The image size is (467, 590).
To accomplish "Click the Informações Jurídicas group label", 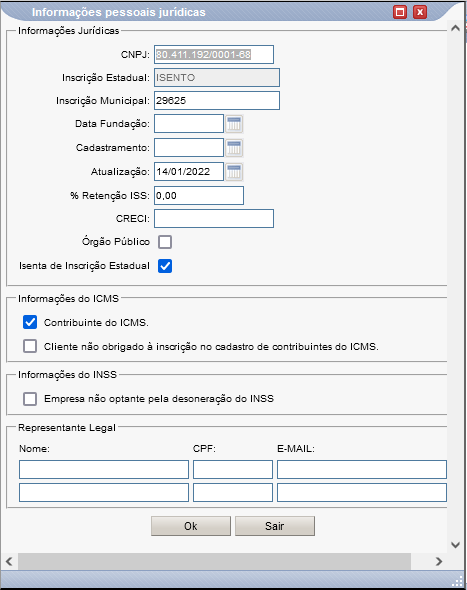I will 68,31.
